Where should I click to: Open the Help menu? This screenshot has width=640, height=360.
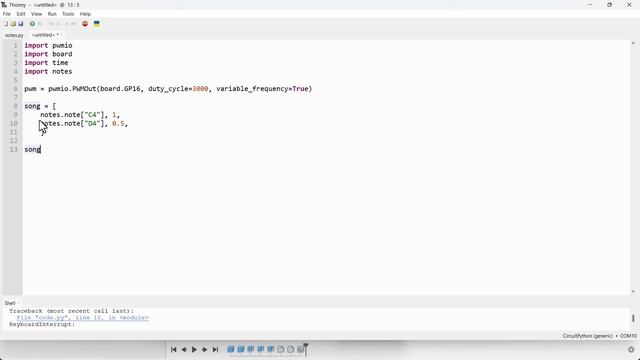(x=85, y=14)
